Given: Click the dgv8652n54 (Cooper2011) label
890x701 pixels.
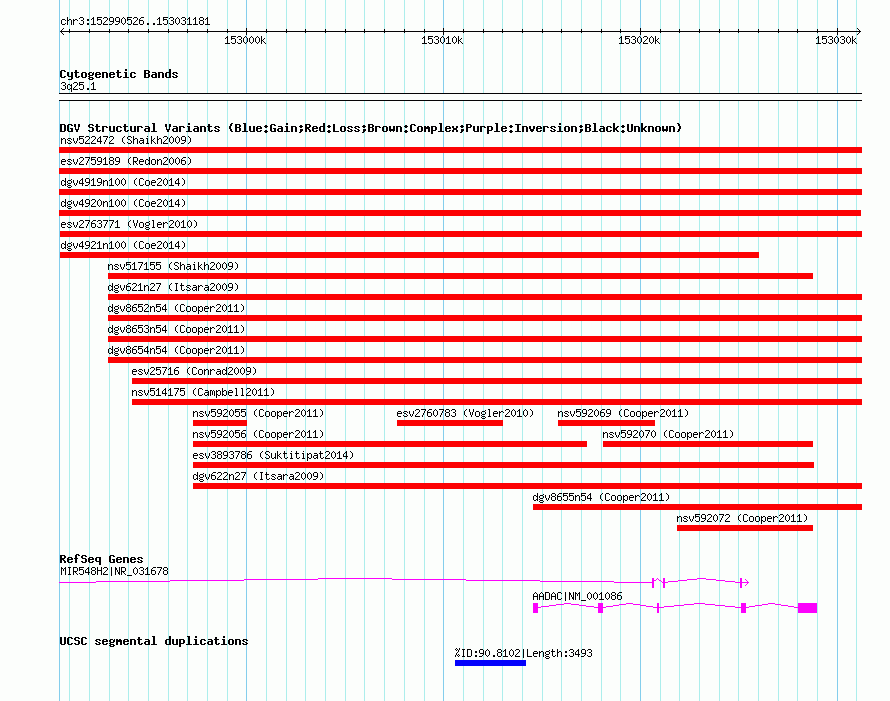Looking at the screenshot, I should click(x=177, y=308).
